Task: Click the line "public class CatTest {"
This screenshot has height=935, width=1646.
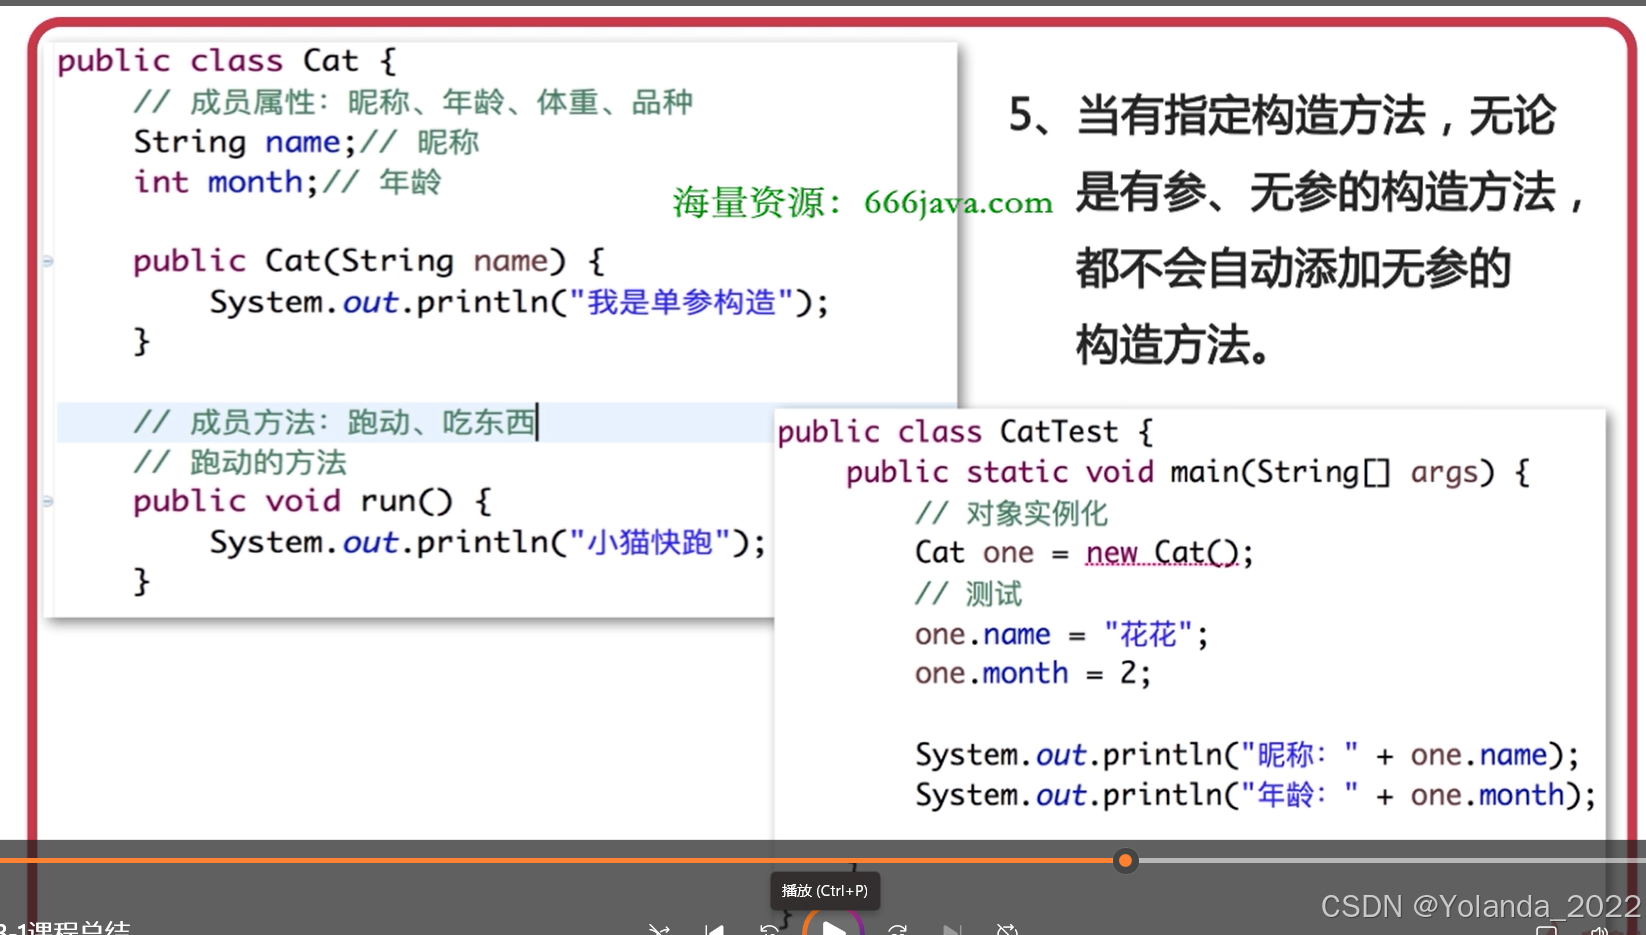Action: (x=965, y=432)
